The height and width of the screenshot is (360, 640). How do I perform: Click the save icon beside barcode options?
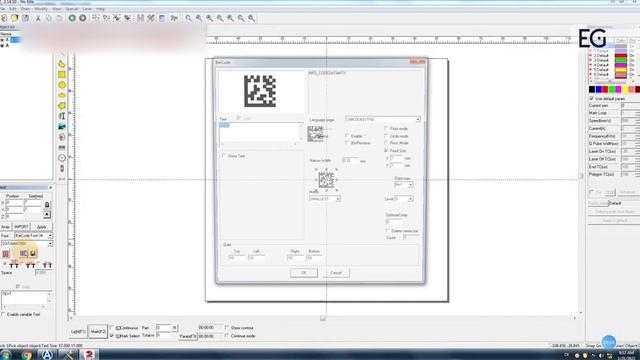click(x=33, y=253)
